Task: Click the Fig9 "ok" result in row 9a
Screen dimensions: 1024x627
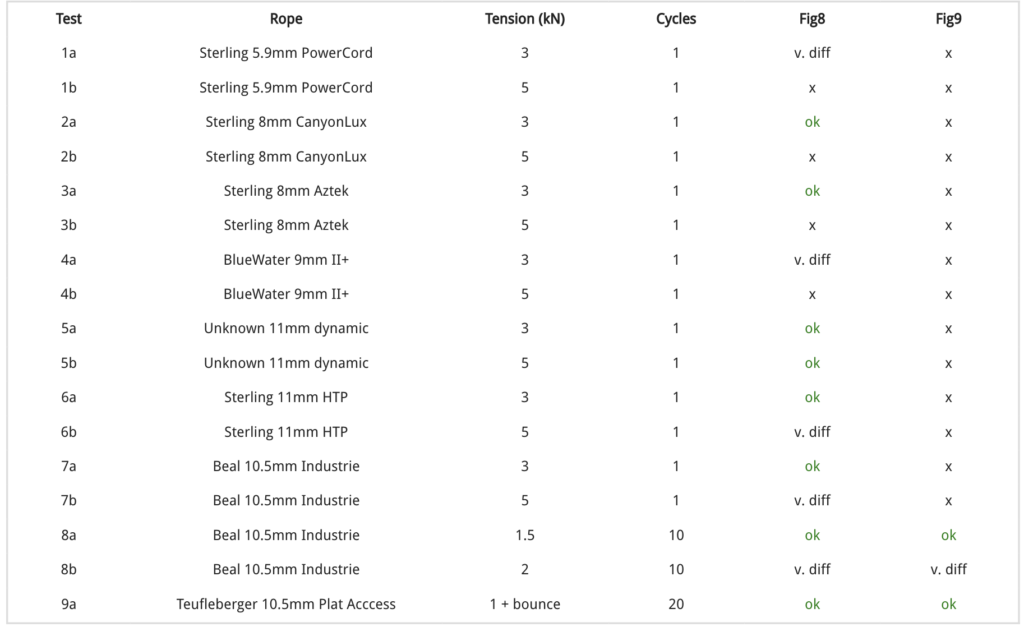Action: [948, 604]
